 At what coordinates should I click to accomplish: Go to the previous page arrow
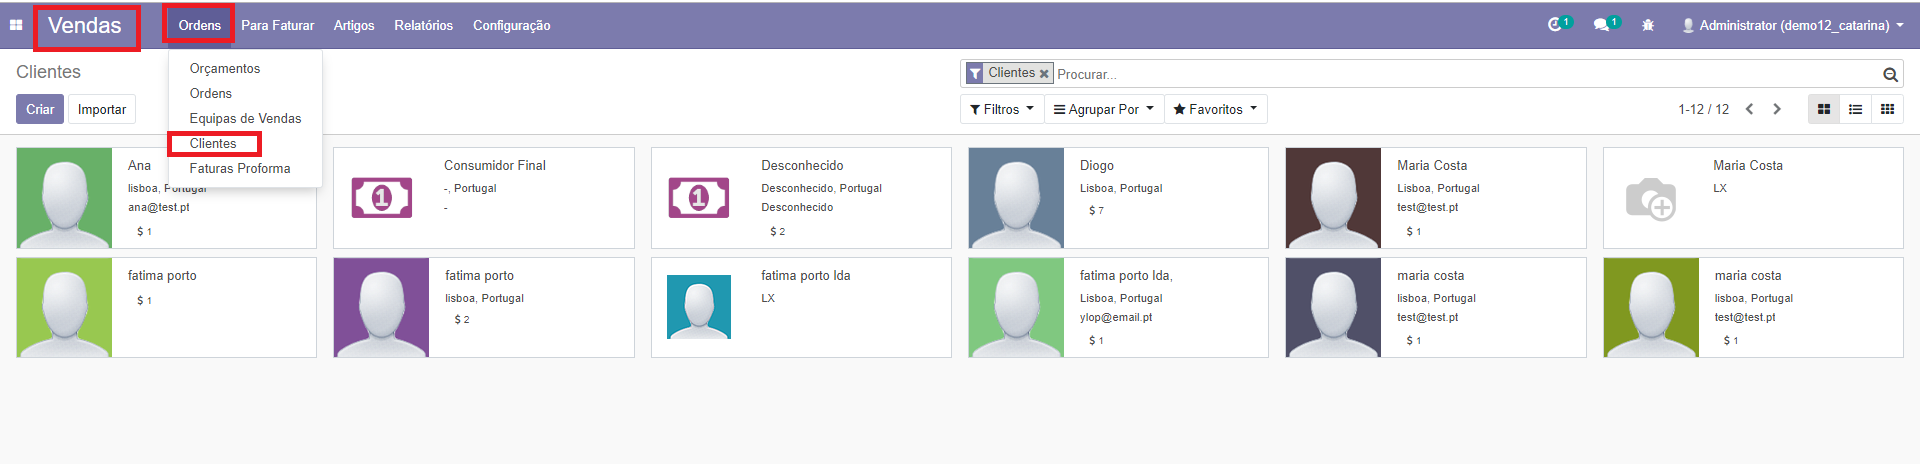pos(1749,109)
